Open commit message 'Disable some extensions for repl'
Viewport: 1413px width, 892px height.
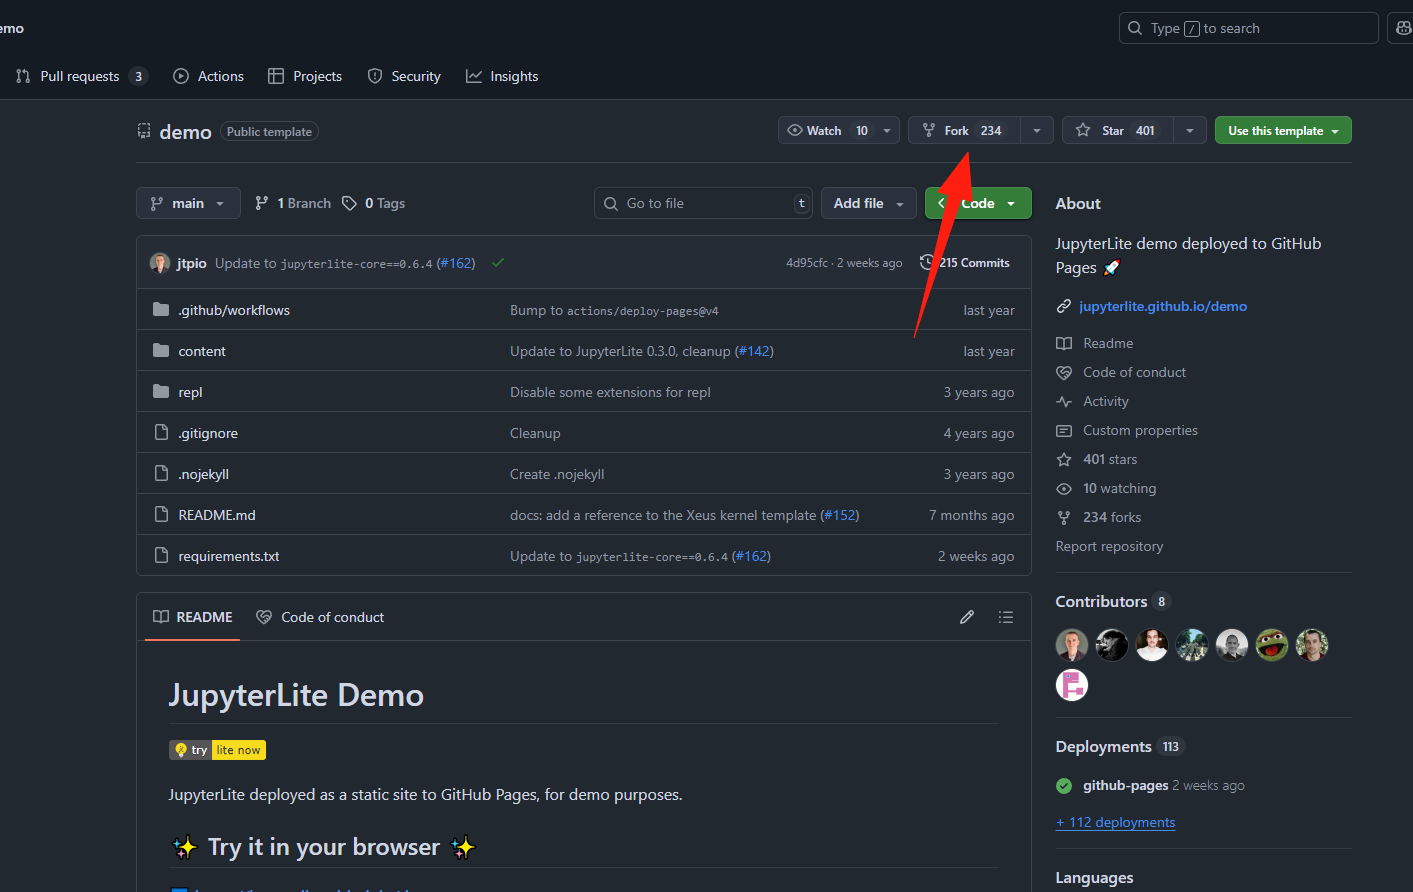610,392
